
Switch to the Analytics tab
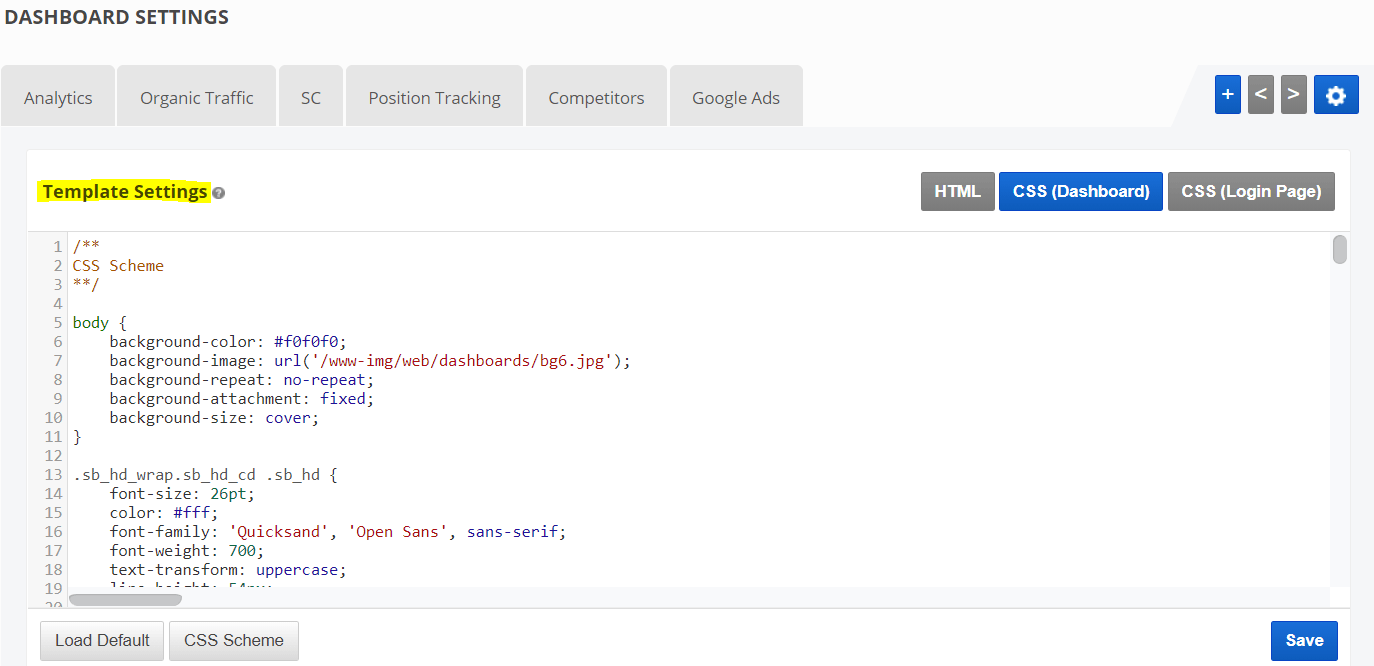(58, 98)
